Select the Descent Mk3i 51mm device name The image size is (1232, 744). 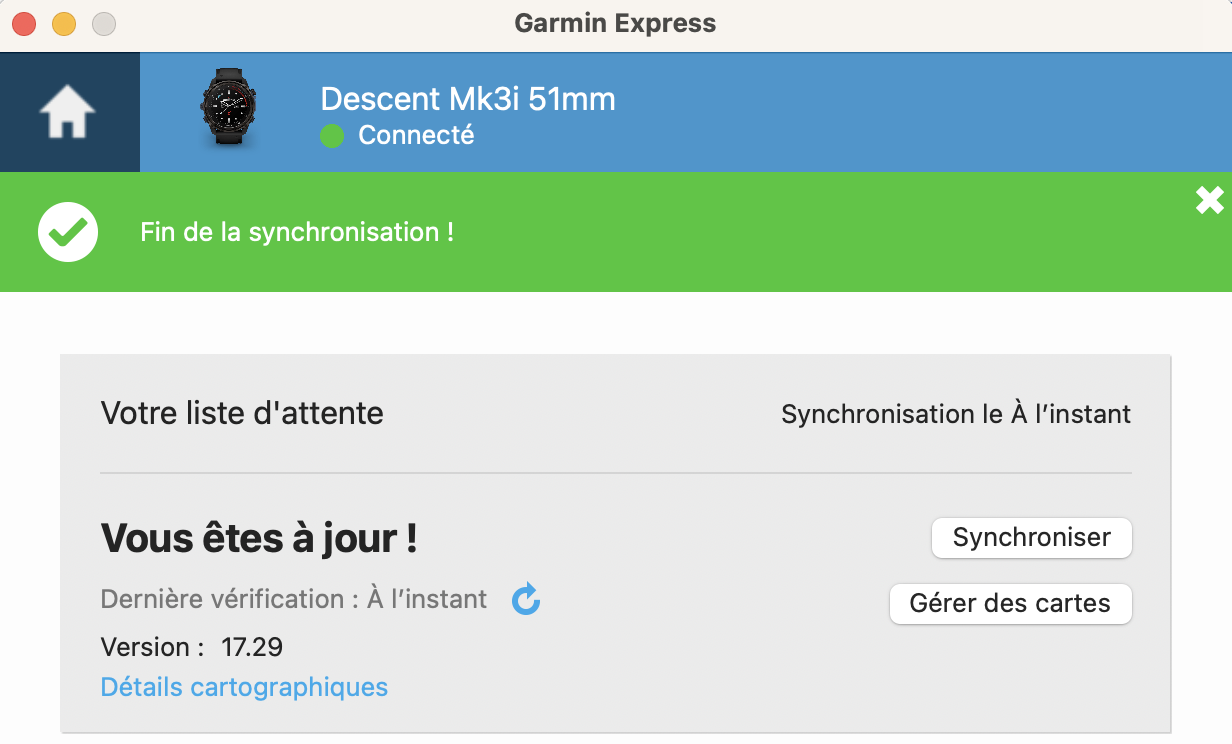point(467,99)
